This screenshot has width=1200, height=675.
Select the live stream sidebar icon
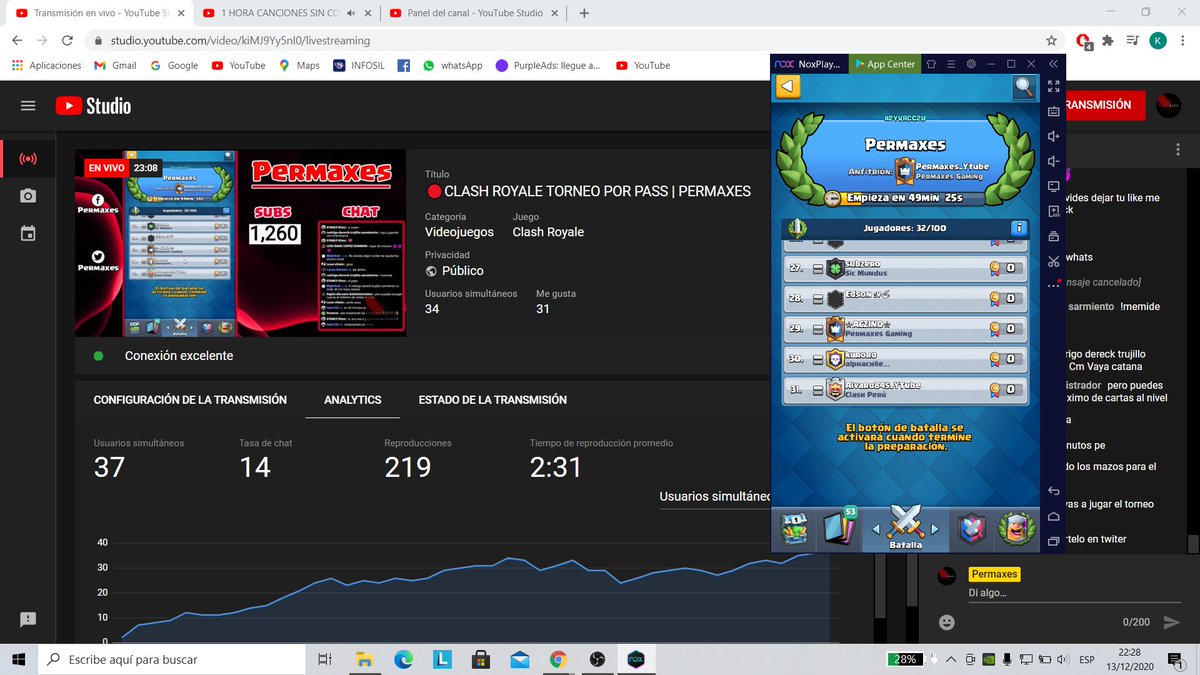pos(28,159)
